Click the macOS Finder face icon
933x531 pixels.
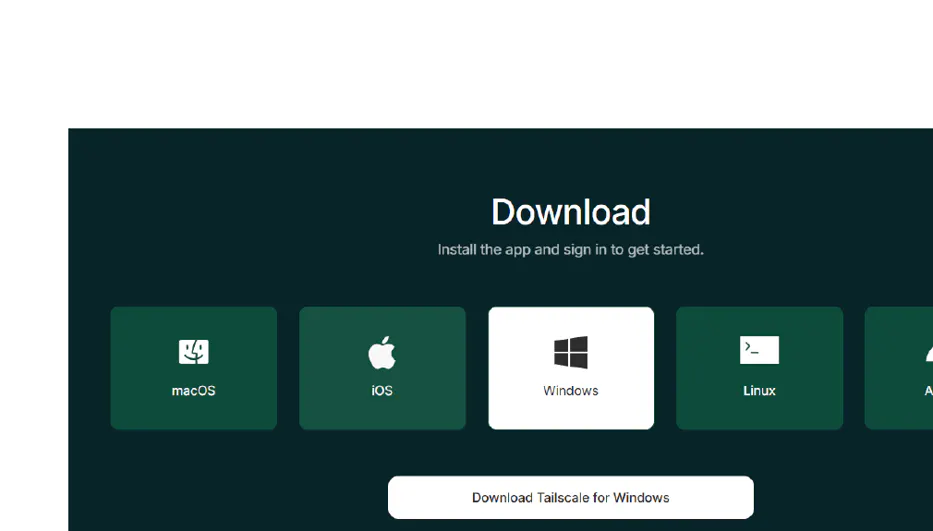[x=193, y=351]
